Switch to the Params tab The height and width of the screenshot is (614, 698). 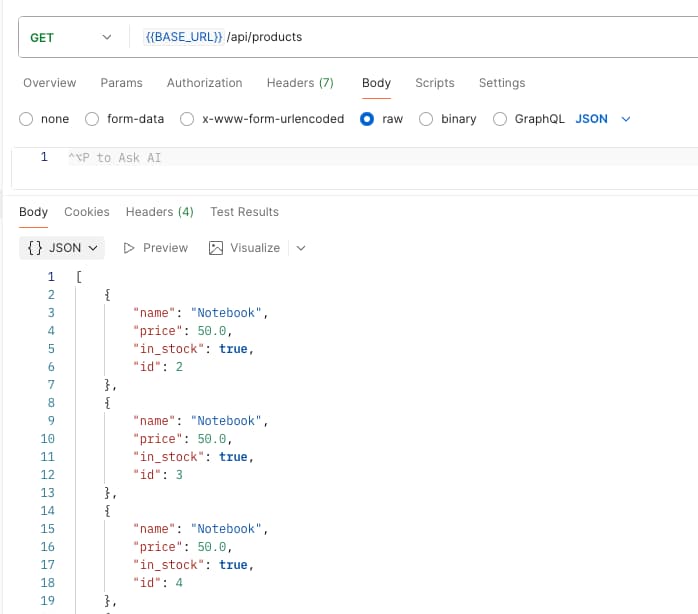[x=121, y=83]
